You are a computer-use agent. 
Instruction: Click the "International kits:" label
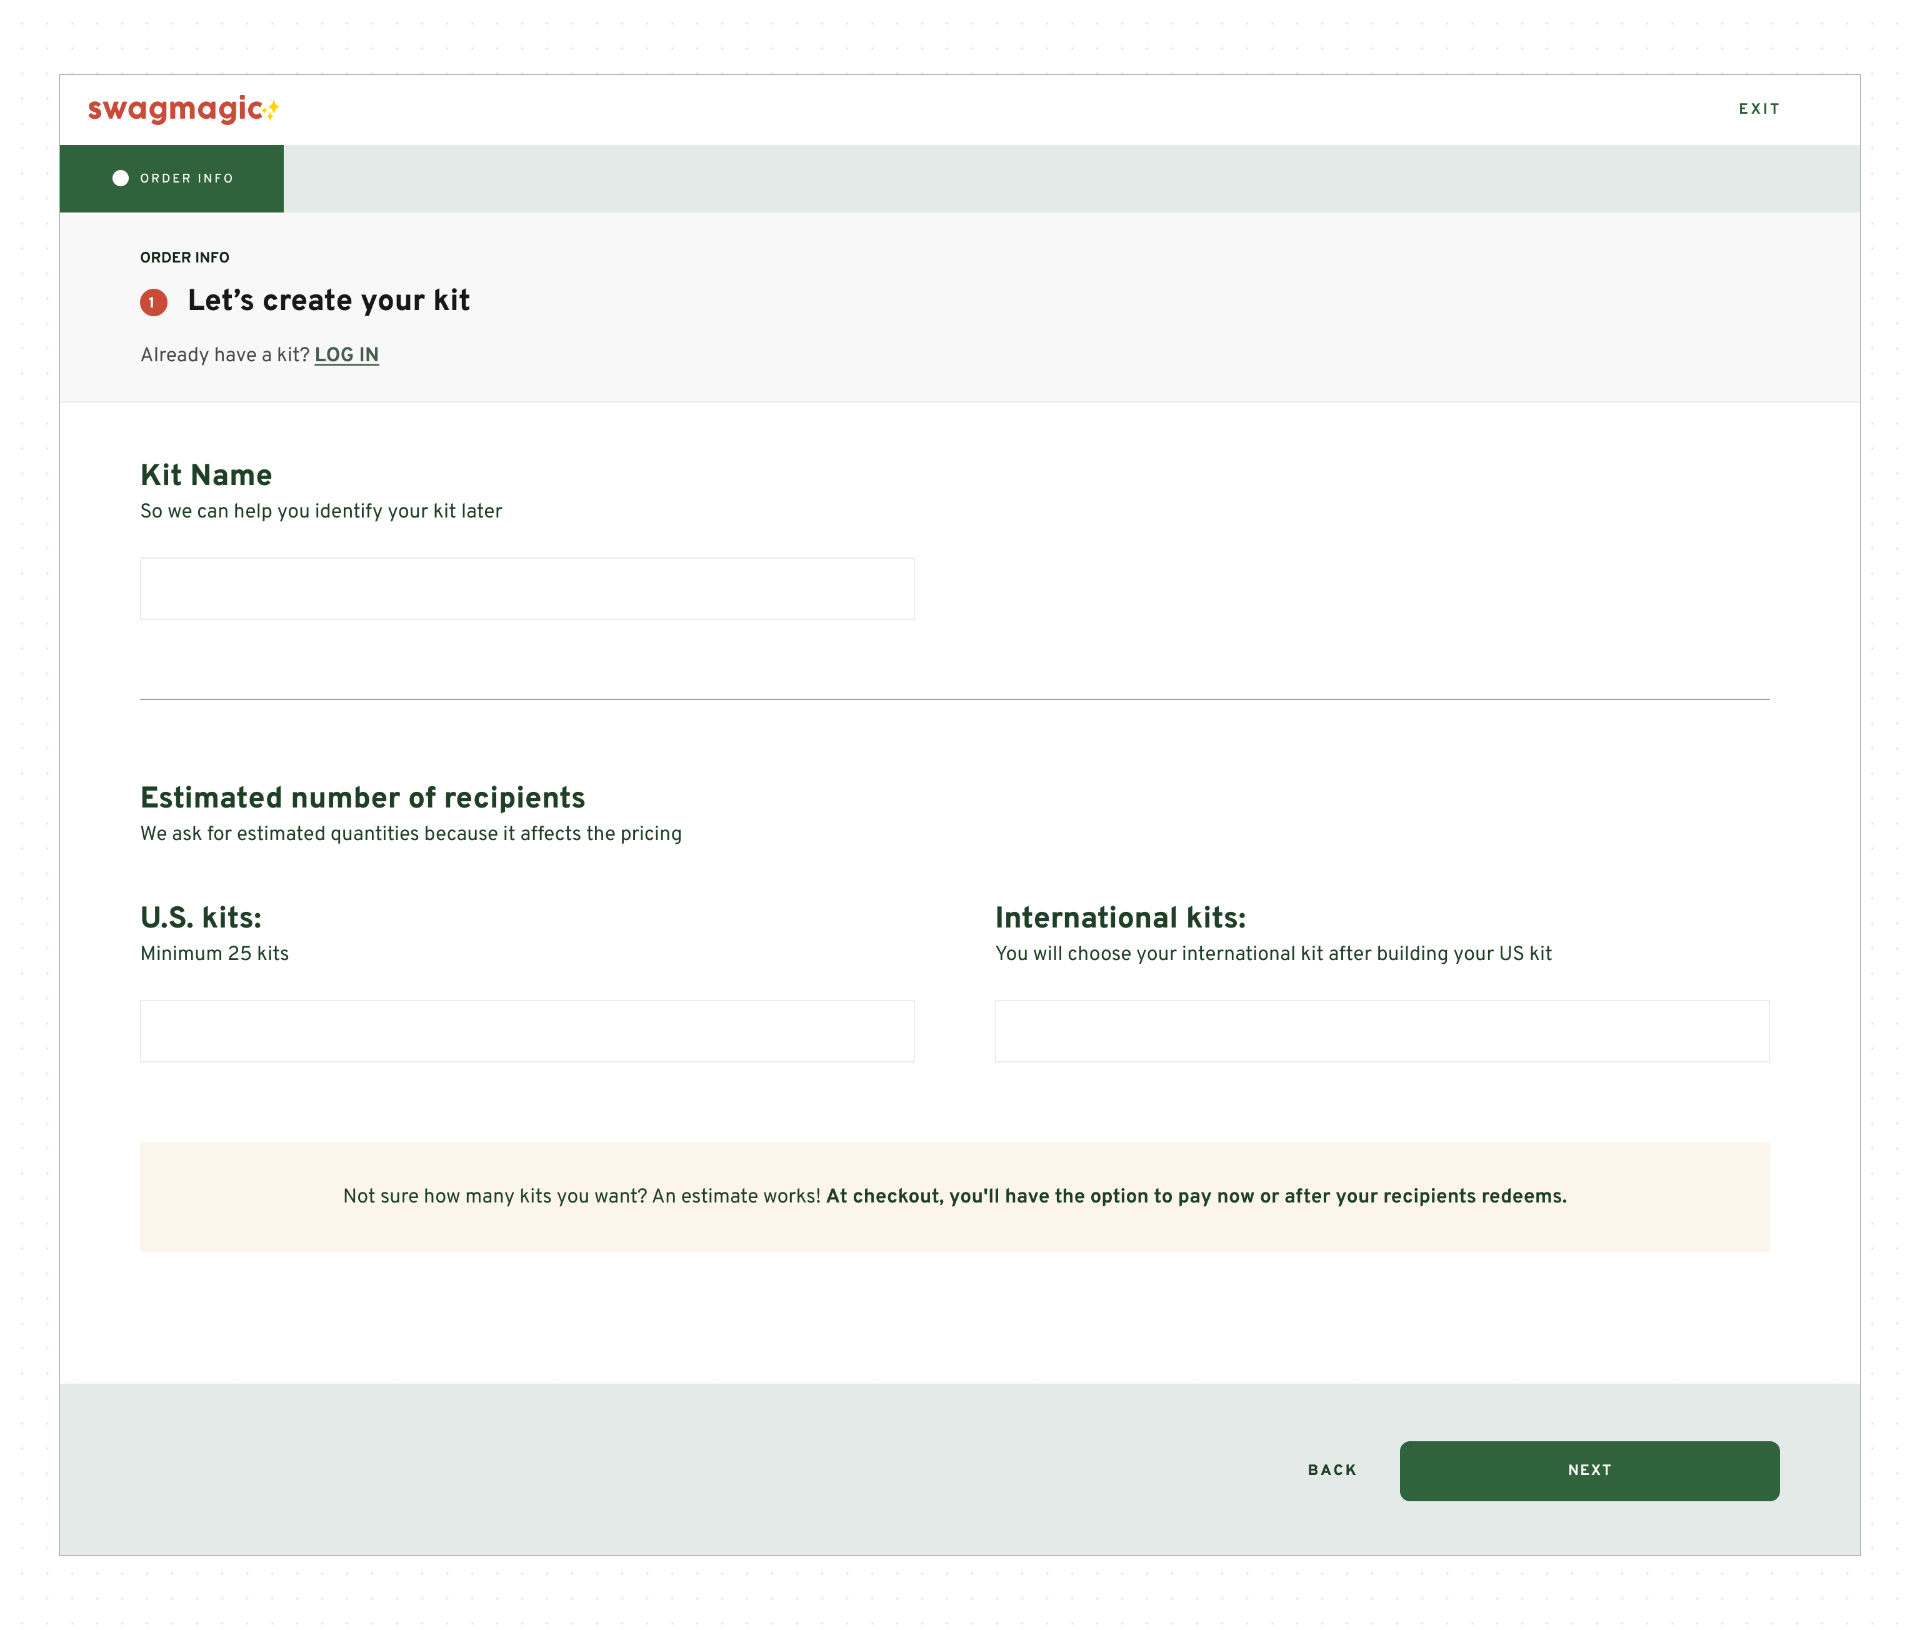1120,918
